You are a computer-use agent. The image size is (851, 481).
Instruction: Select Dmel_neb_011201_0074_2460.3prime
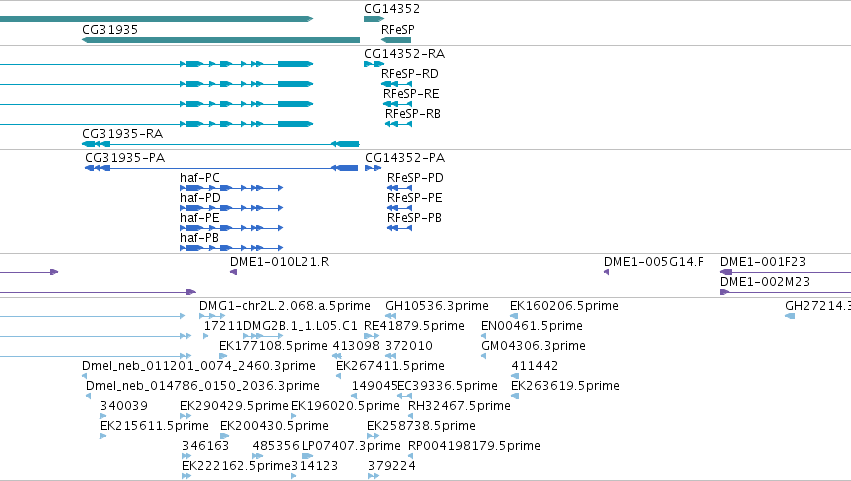point(85,376)
